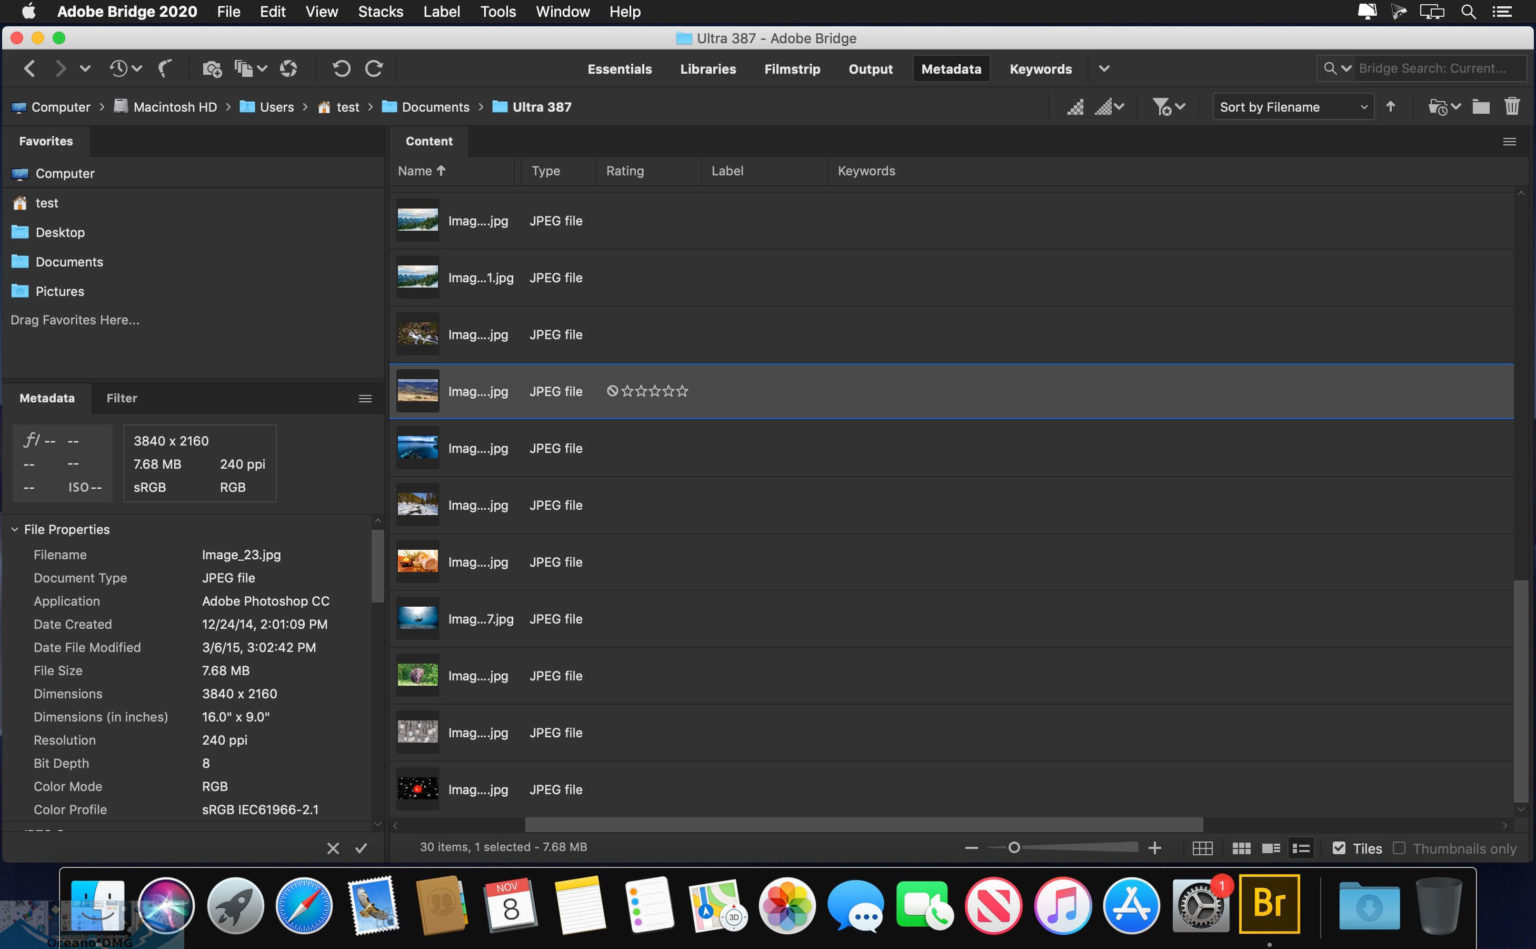This screenshot has width=1536, height=949.
Task: Create a new folder using the toolbar icon
Action: tap(1481, 106)
